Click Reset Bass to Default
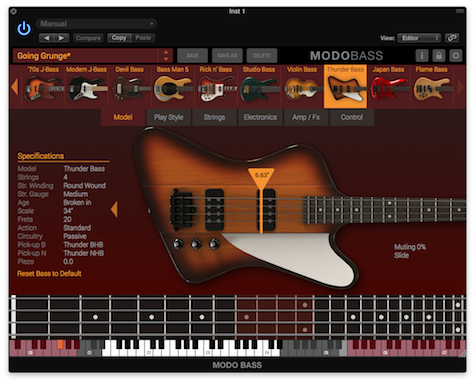Screen dimensions: 475x383 click(x=49, y=274)
